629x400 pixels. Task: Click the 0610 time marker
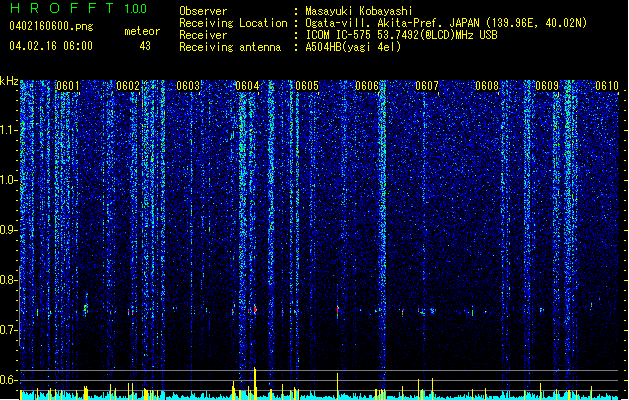[x=607, y=86]
